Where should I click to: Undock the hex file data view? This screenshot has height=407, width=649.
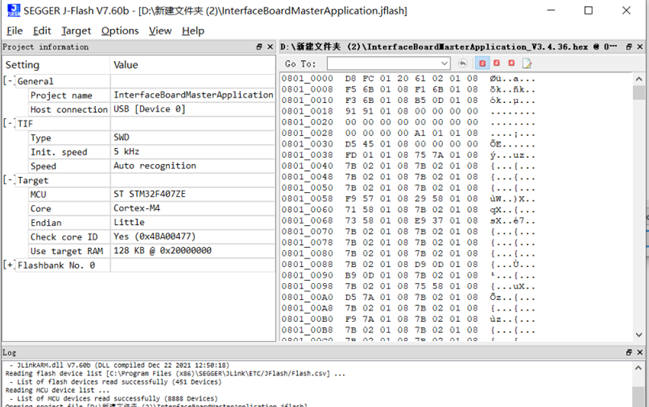click(x=627, y=47)
